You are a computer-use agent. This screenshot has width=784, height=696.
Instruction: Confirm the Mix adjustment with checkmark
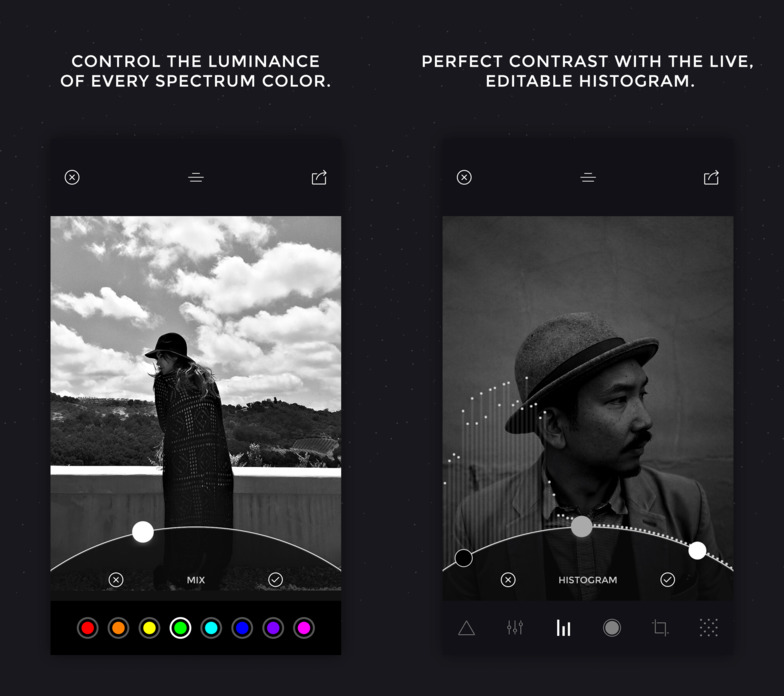click(x=276, y=580)
